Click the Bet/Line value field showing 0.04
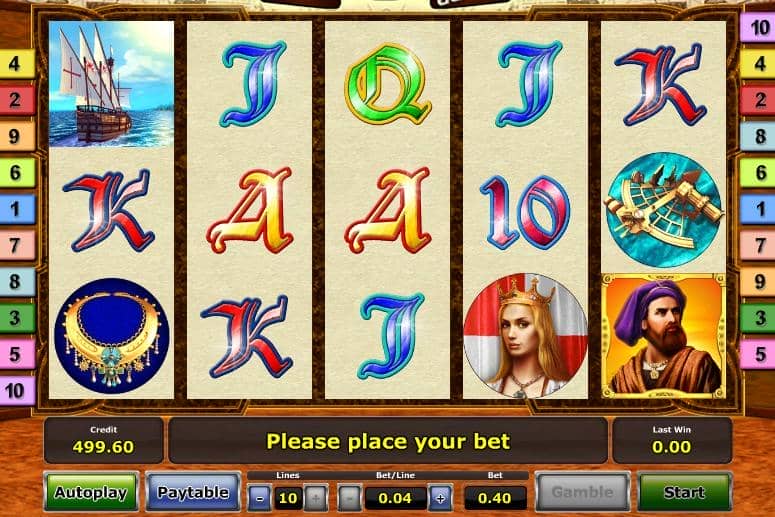 (395, 498)
